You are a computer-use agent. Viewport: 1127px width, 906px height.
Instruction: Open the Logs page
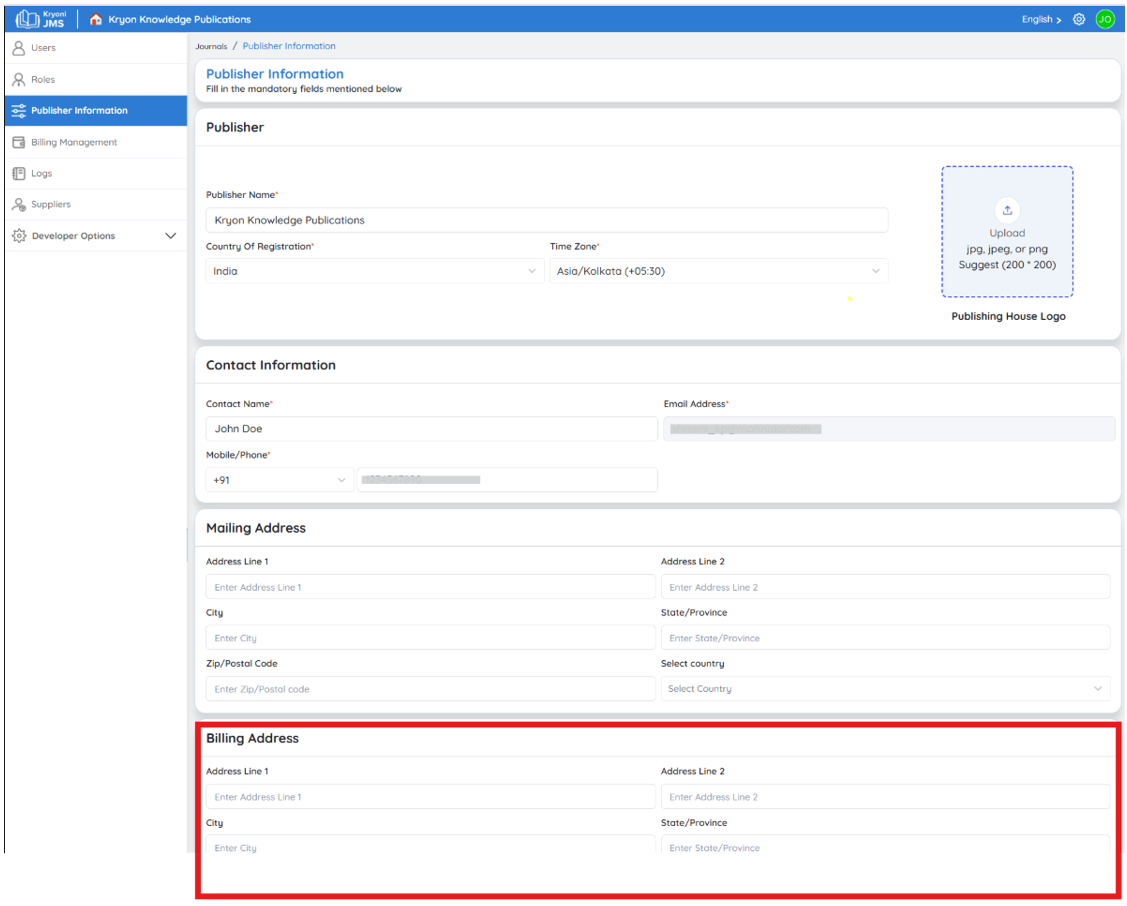(x=96, y=173)
